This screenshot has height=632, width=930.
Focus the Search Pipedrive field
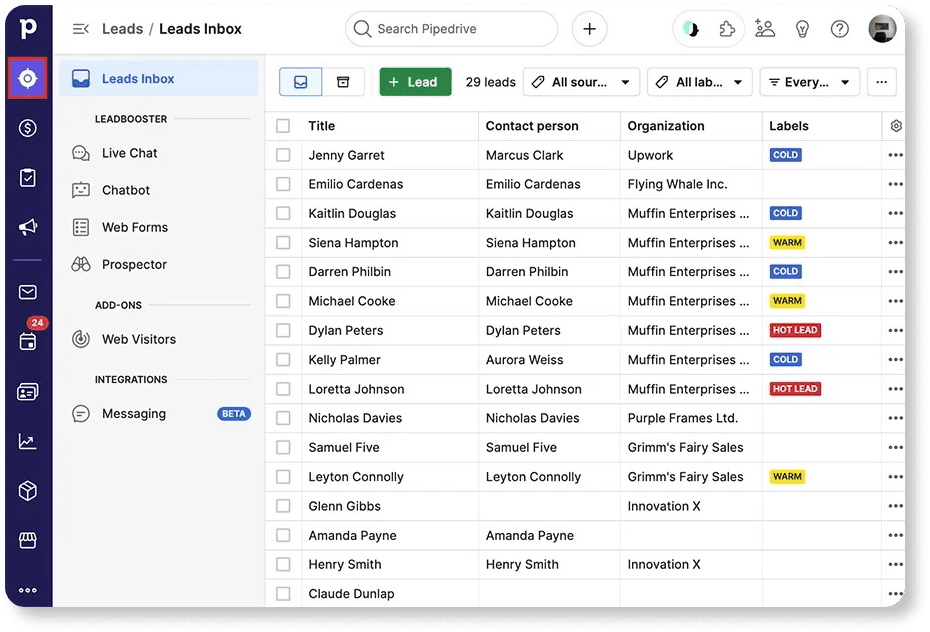pos(451,28)
